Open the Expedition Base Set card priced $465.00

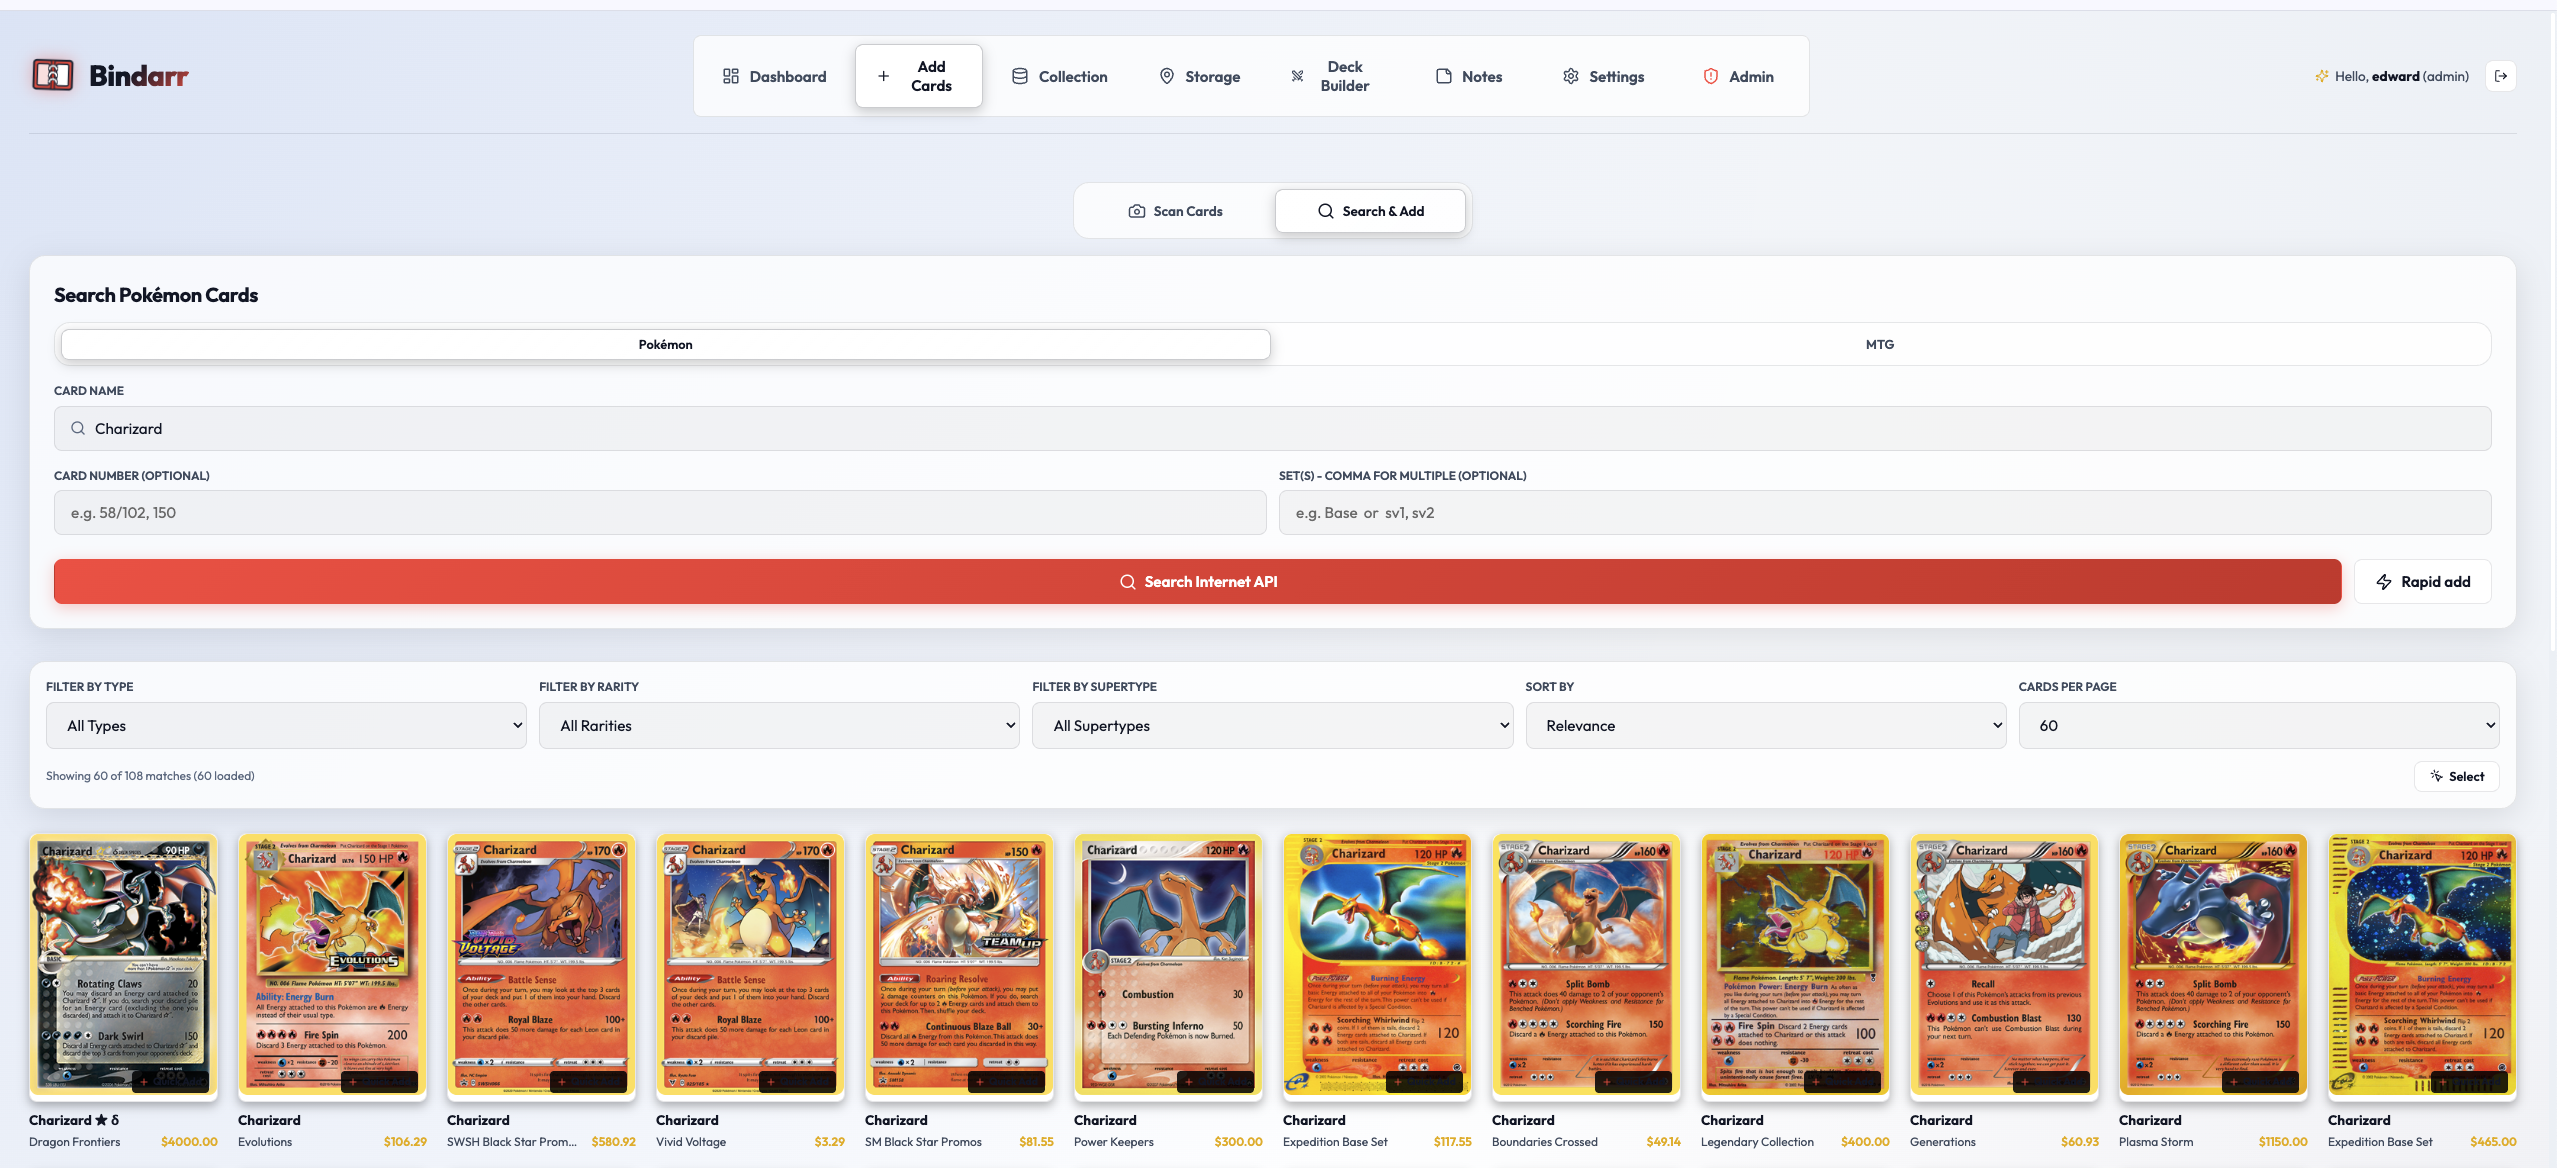[2422, 965]
